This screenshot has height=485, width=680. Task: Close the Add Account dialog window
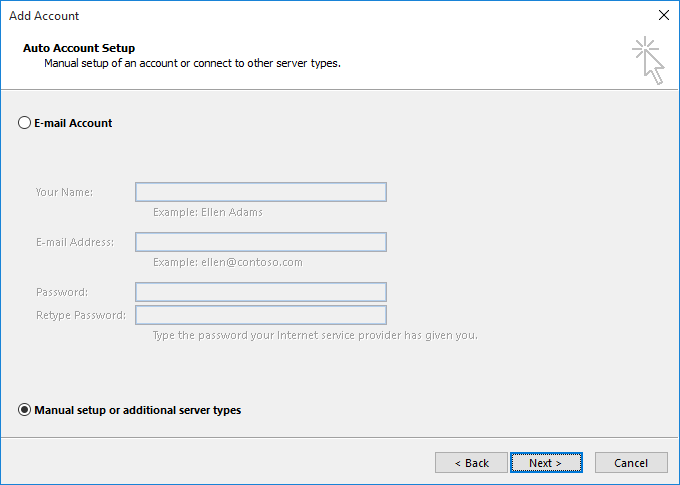point(663,15)
